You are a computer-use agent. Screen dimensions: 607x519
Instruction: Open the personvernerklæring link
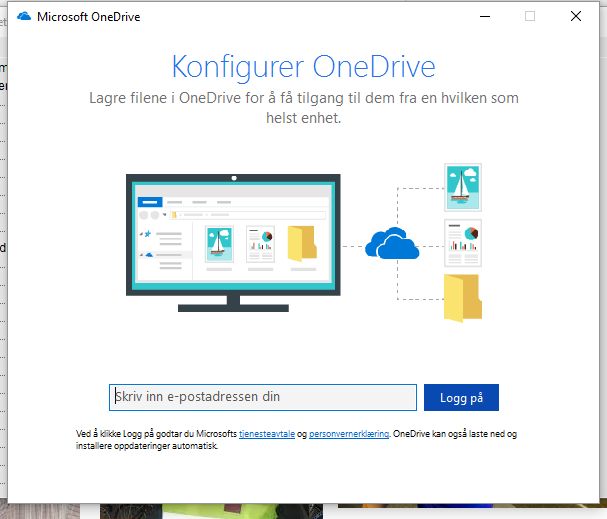pyautogui.click(x=349, y=434)
